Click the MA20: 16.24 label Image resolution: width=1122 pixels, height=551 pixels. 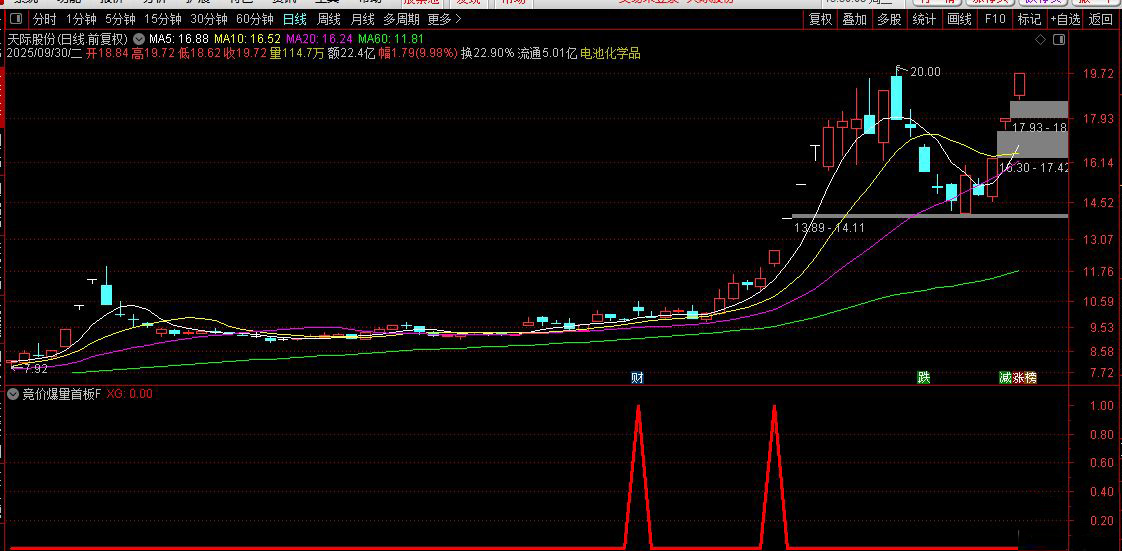318,39
